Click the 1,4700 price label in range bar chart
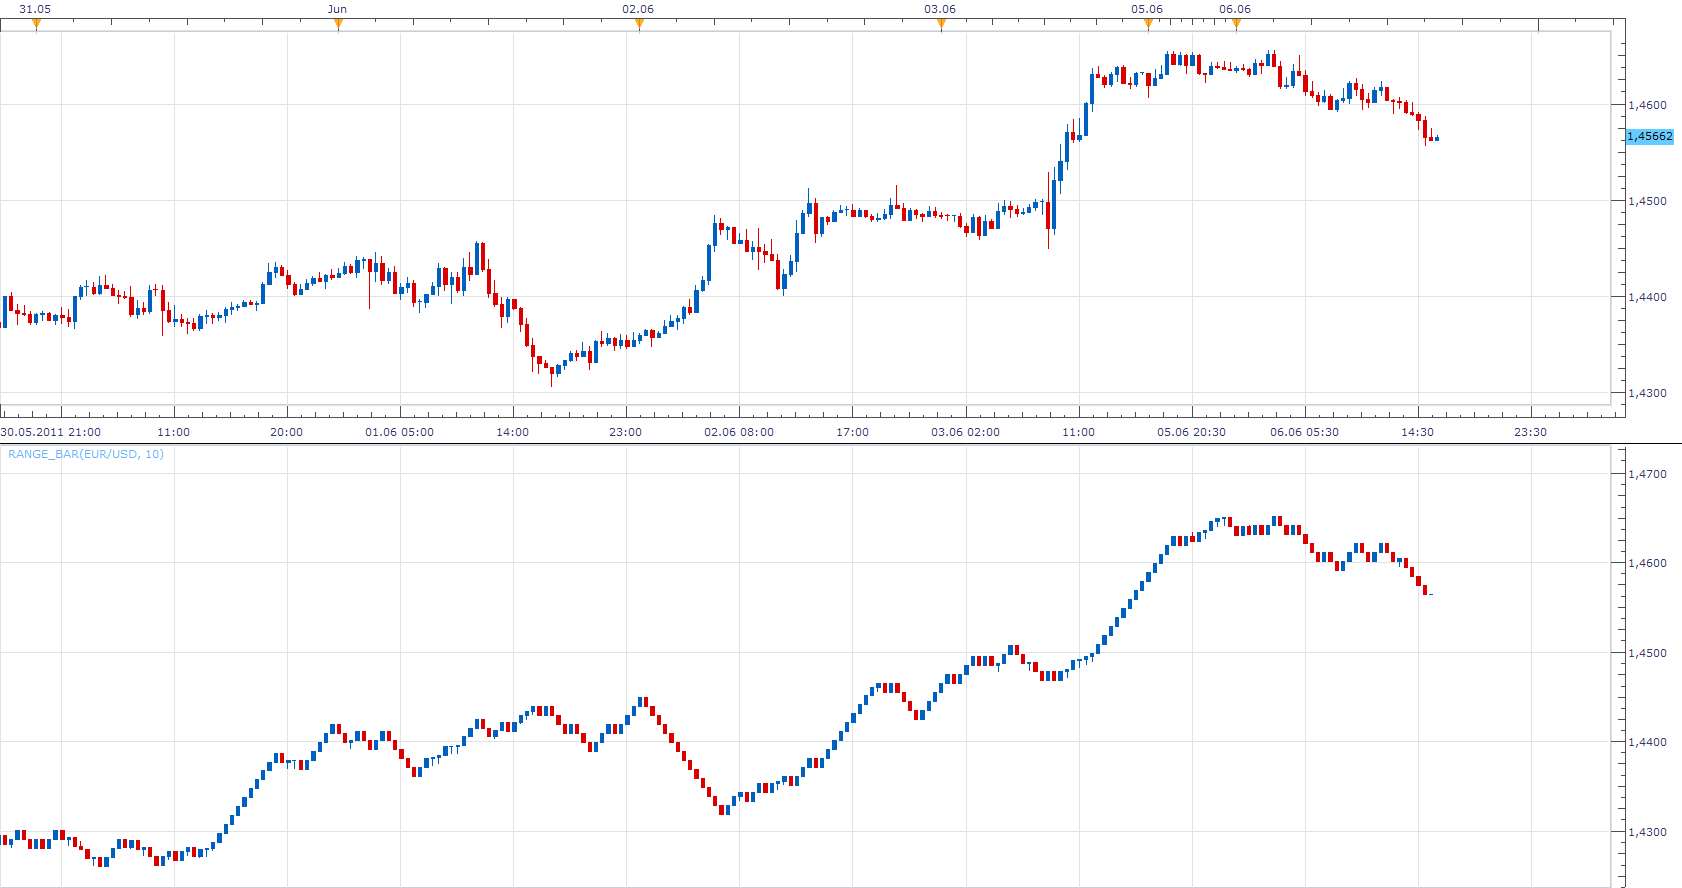Viewport: 1682px width, 888px height. pos(1648,474)
